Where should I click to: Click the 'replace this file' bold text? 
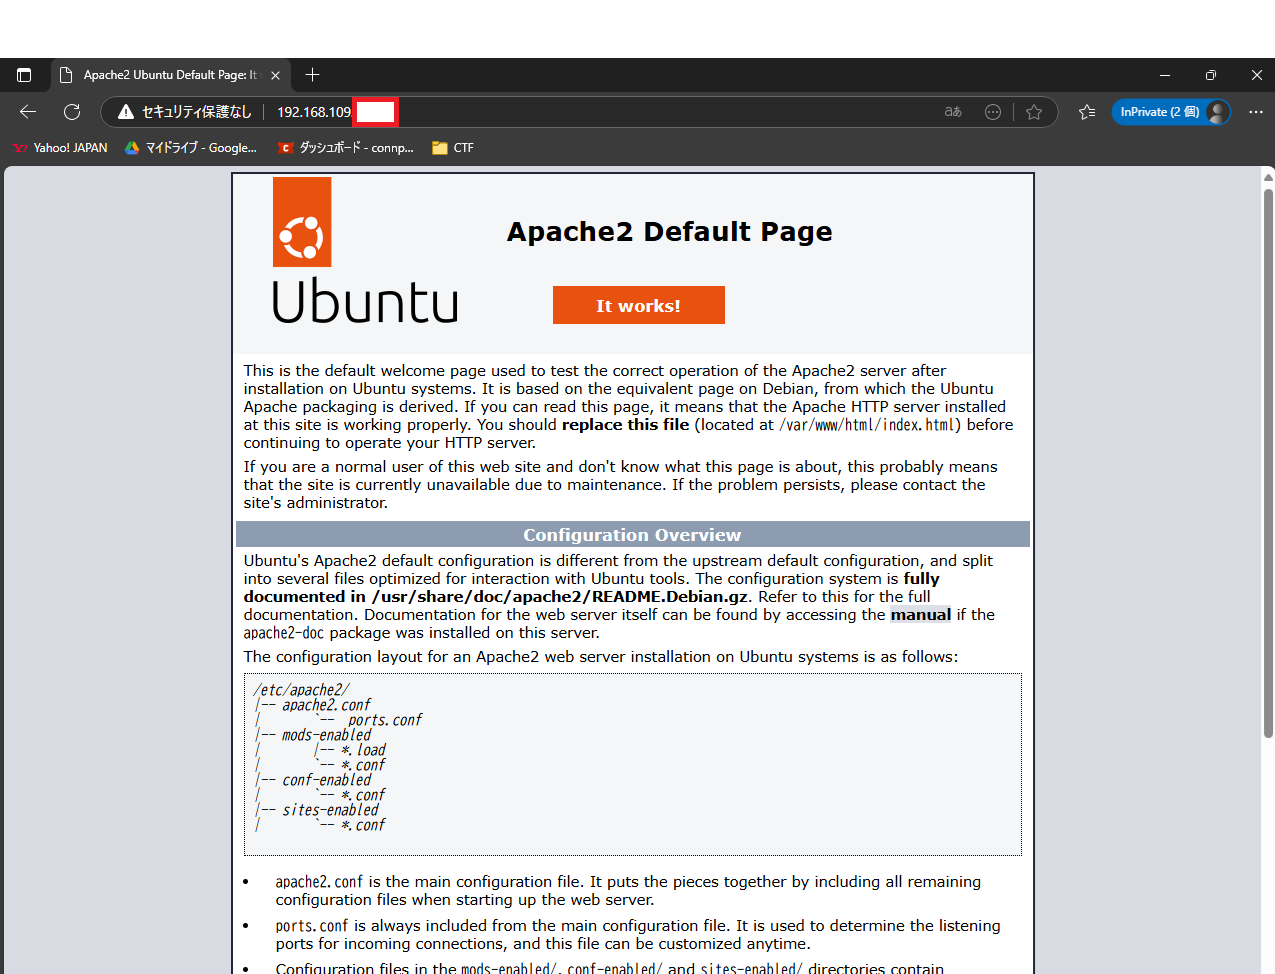[x=625, y=425]
